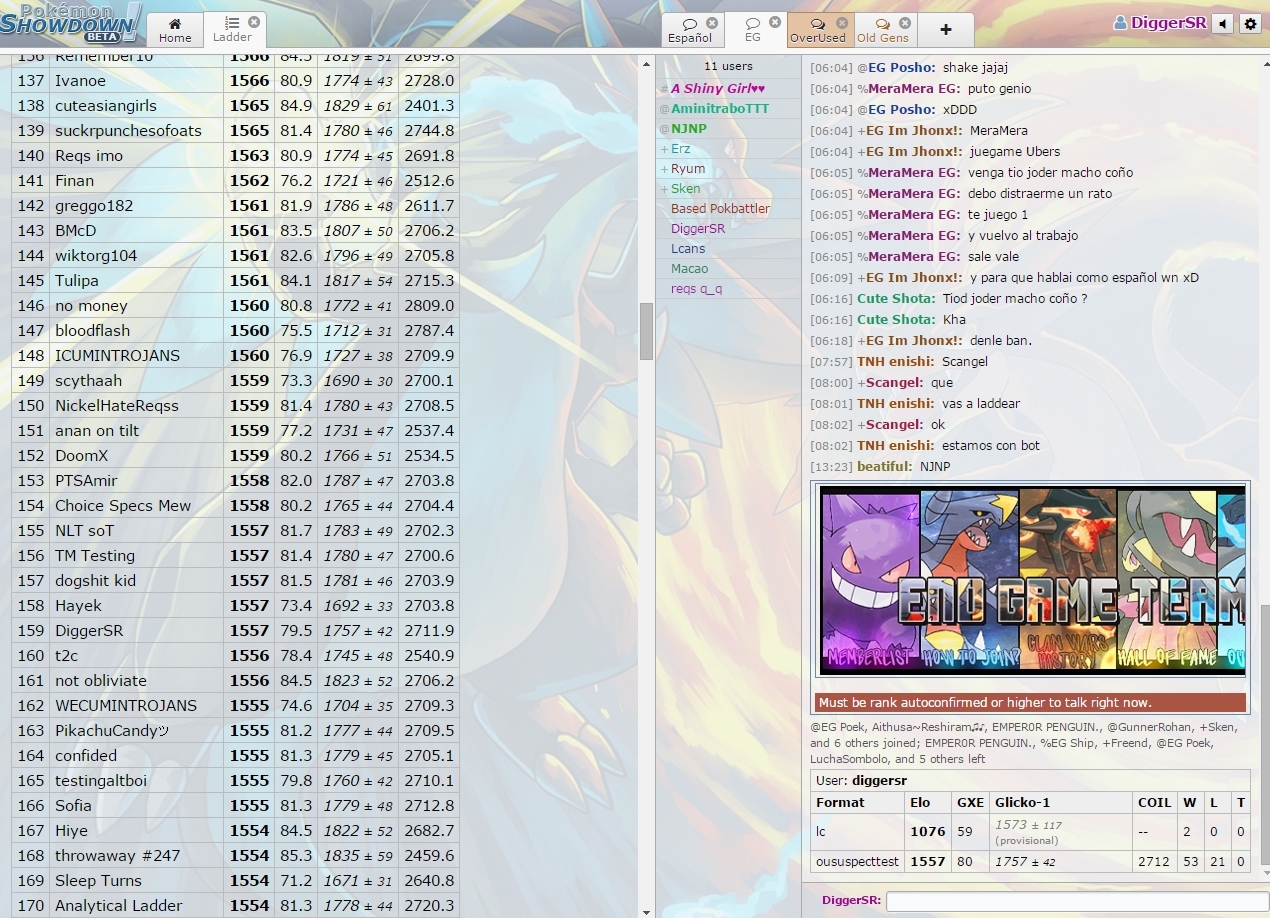Select ladder entry 'Ivanoe' at rank 137
This screenshot has width=1270, height=918.
click(x=235, y=80)
